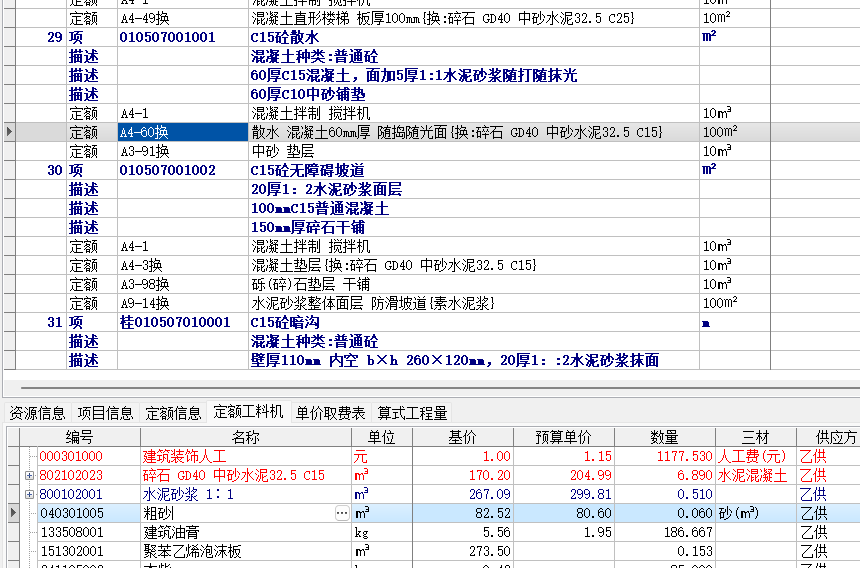Expand the 800102001 水泥砂浆 row

[30, 495]
